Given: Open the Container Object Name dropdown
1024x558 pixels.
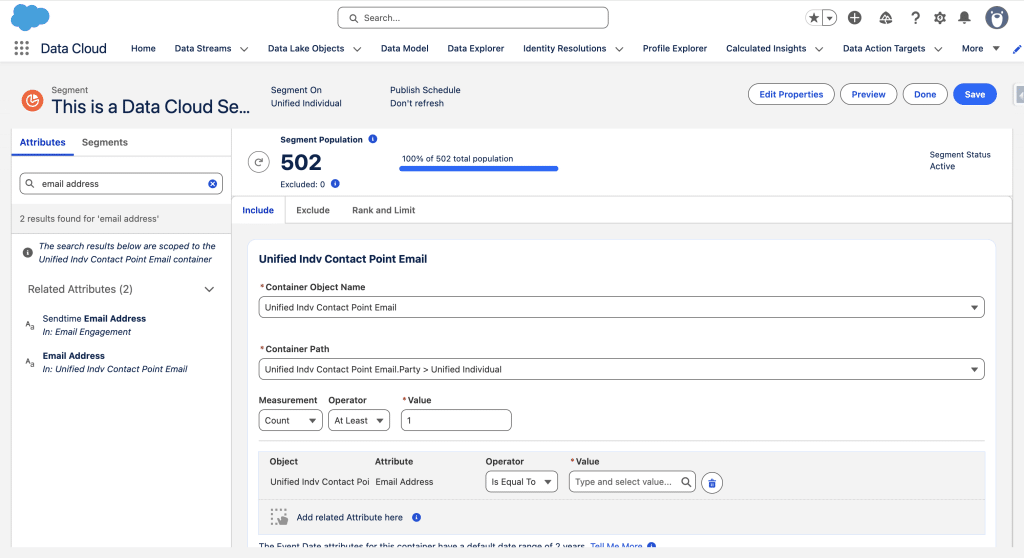Looking at the screenshot, I should click(x=621, y=308).
